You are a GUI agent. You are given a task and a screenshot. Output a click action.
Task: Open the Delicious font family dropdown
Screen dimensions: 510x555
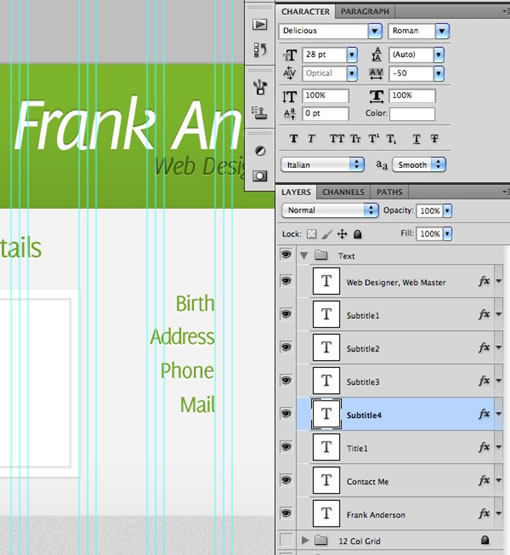(375, 31)
